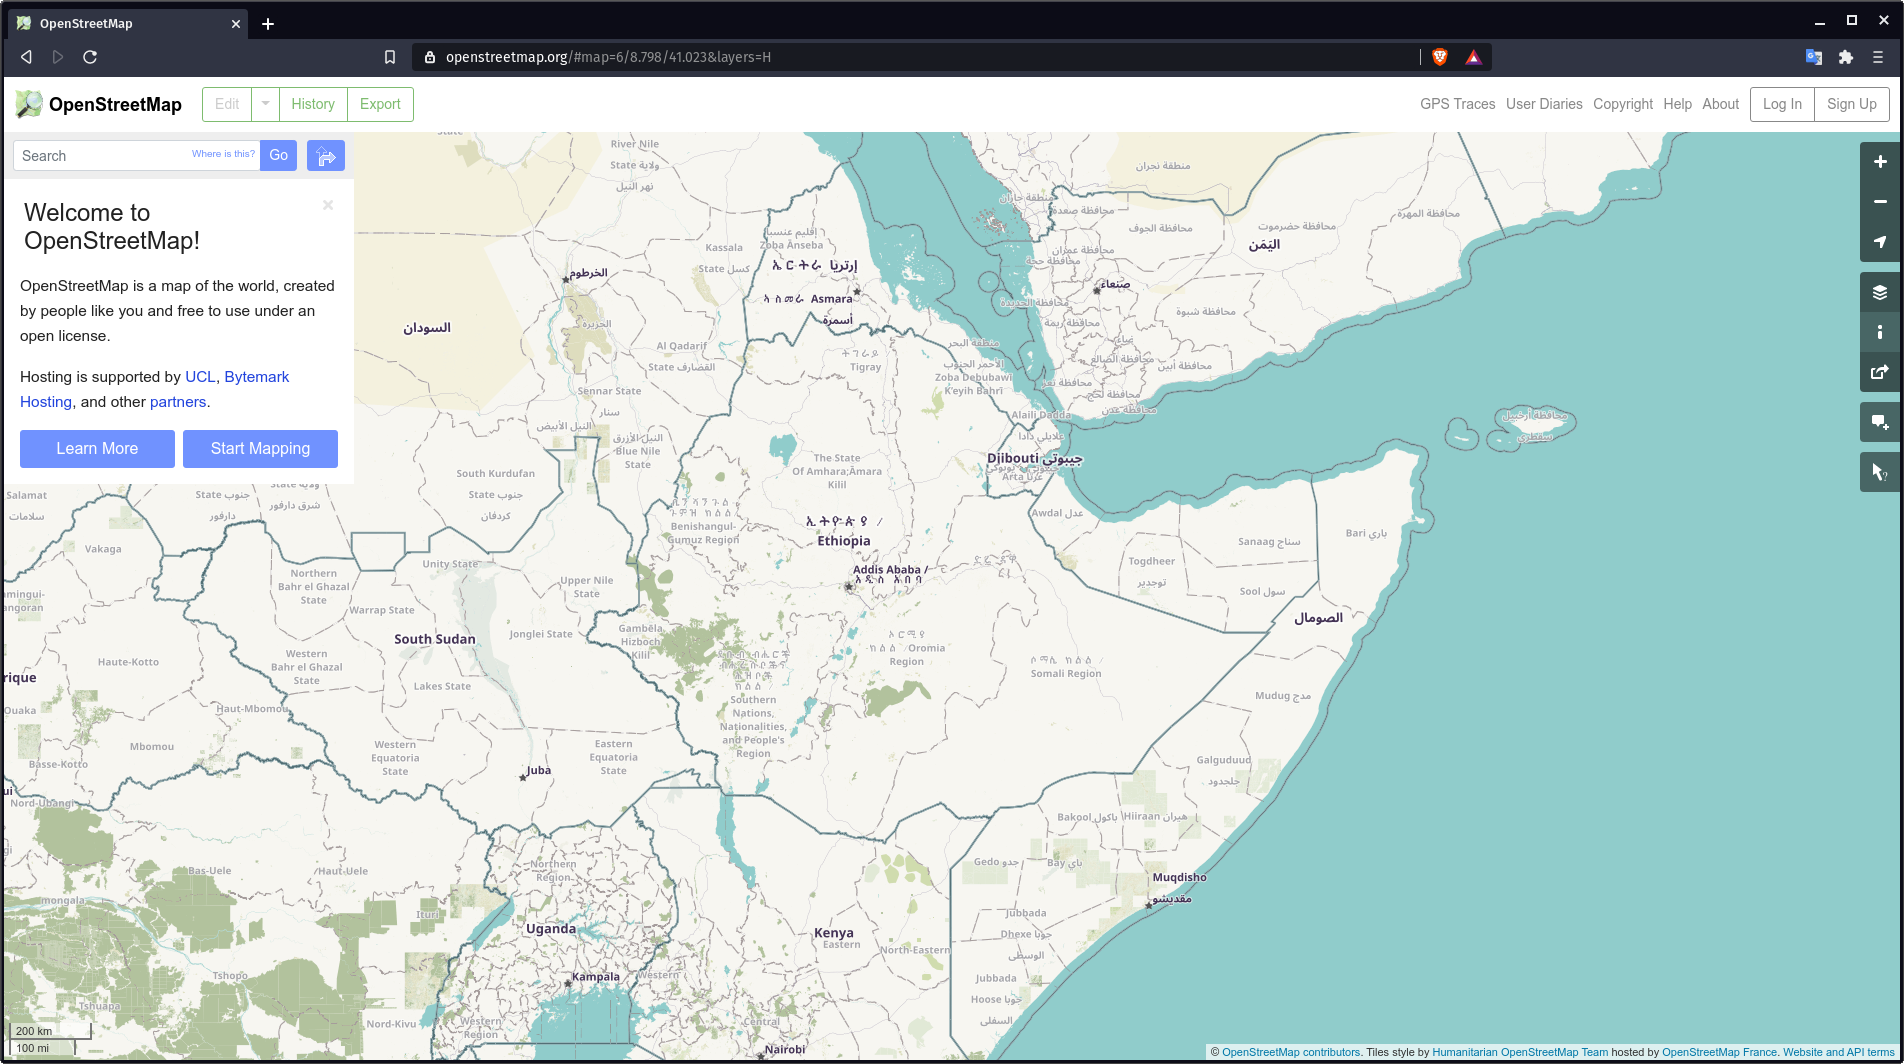Open the Brave Shields icon
The height and width of the screenshot is (1064, 1904).
coord(1440,57)
